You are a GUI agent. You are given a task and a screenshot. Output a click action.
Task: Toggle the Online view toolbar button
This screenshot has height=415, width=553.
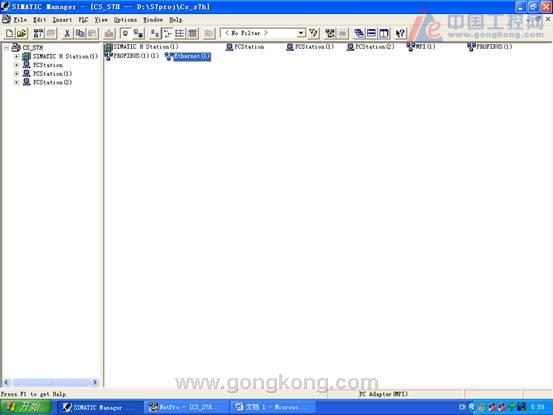138,33
